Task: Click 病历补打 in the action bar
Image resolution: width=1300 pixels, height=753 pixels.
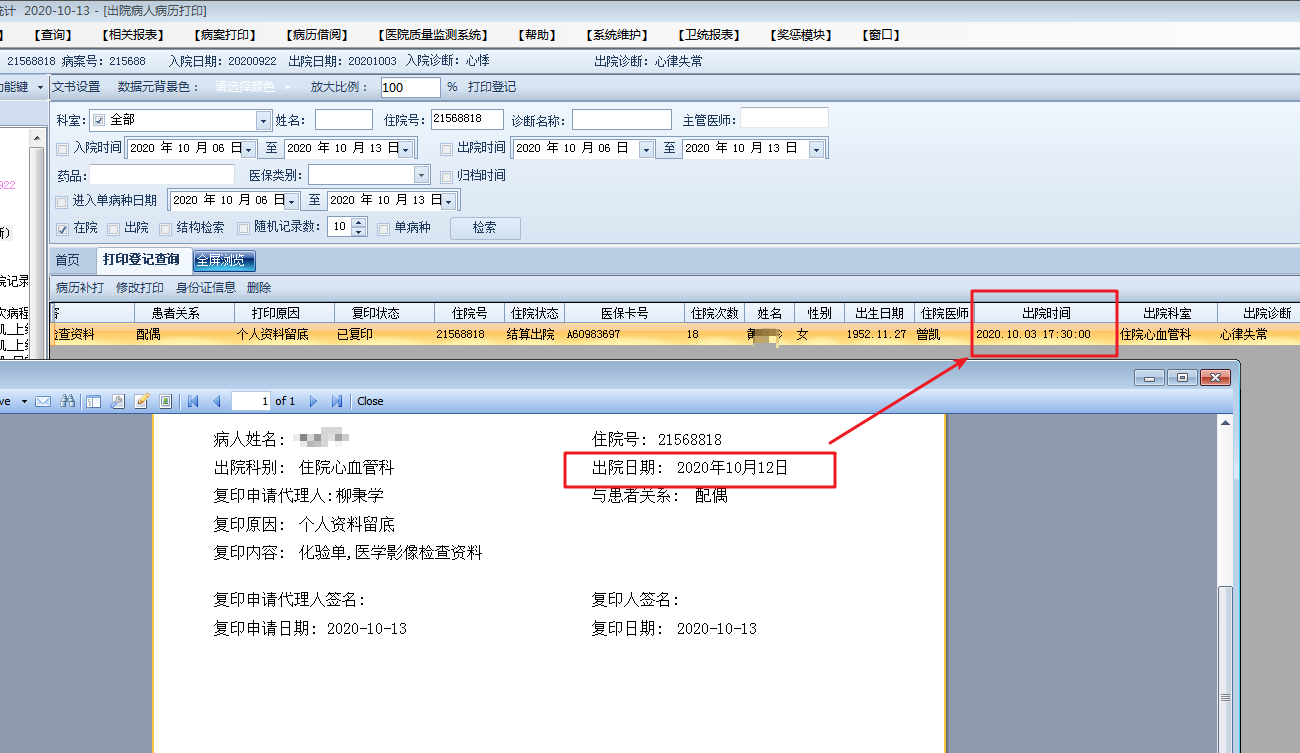Action: [x=80, y=288]
